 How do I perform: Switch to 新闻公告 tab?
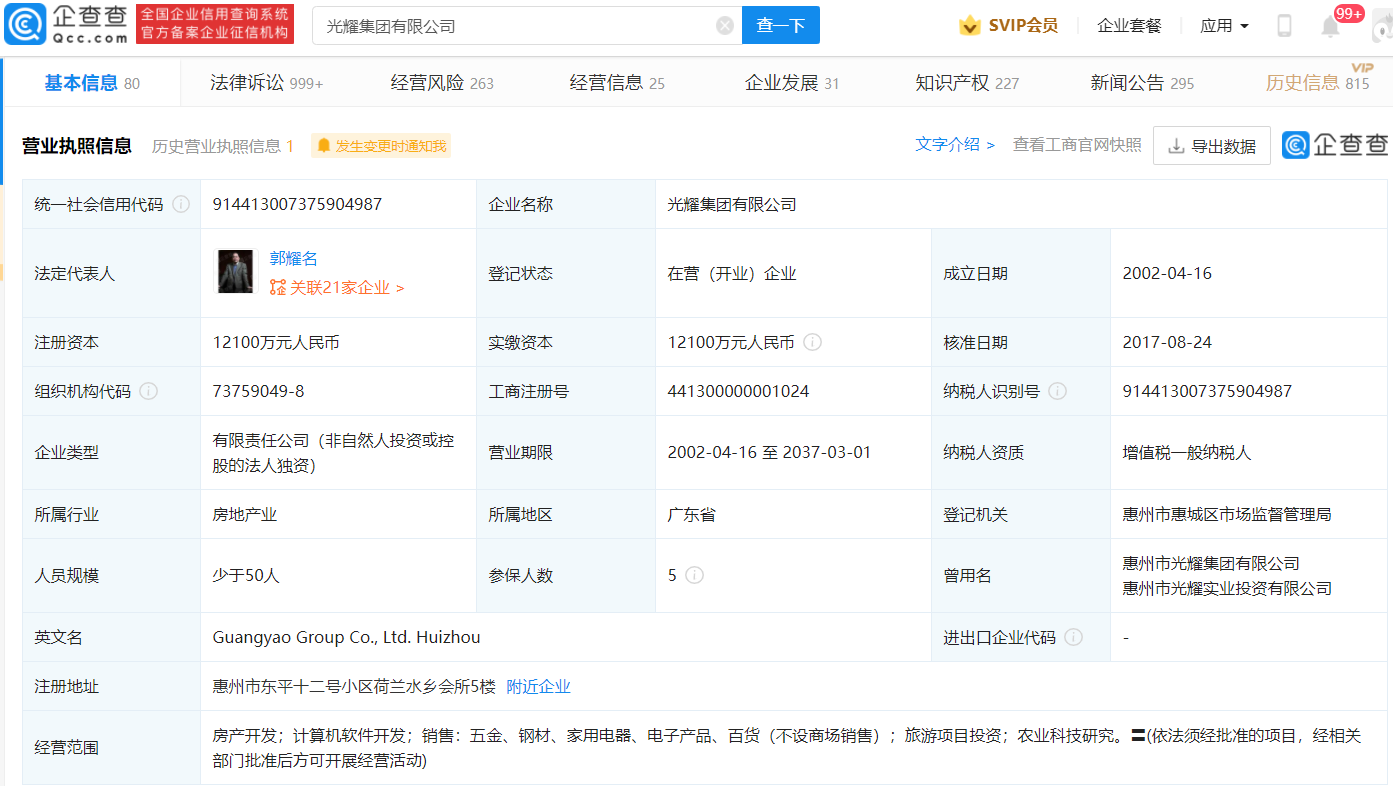pos(1142,83)
